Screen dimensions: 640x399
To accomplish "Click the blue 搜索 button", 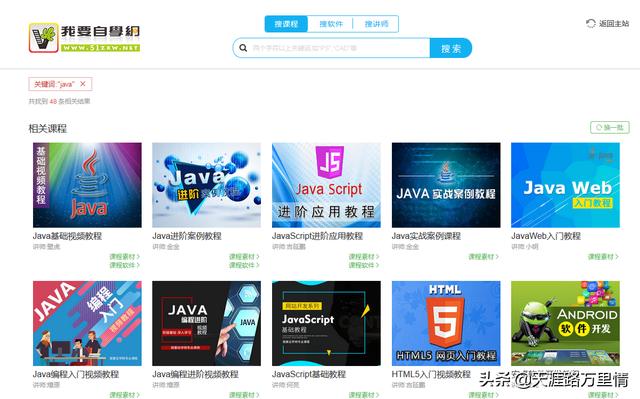I will click(451, 49).
